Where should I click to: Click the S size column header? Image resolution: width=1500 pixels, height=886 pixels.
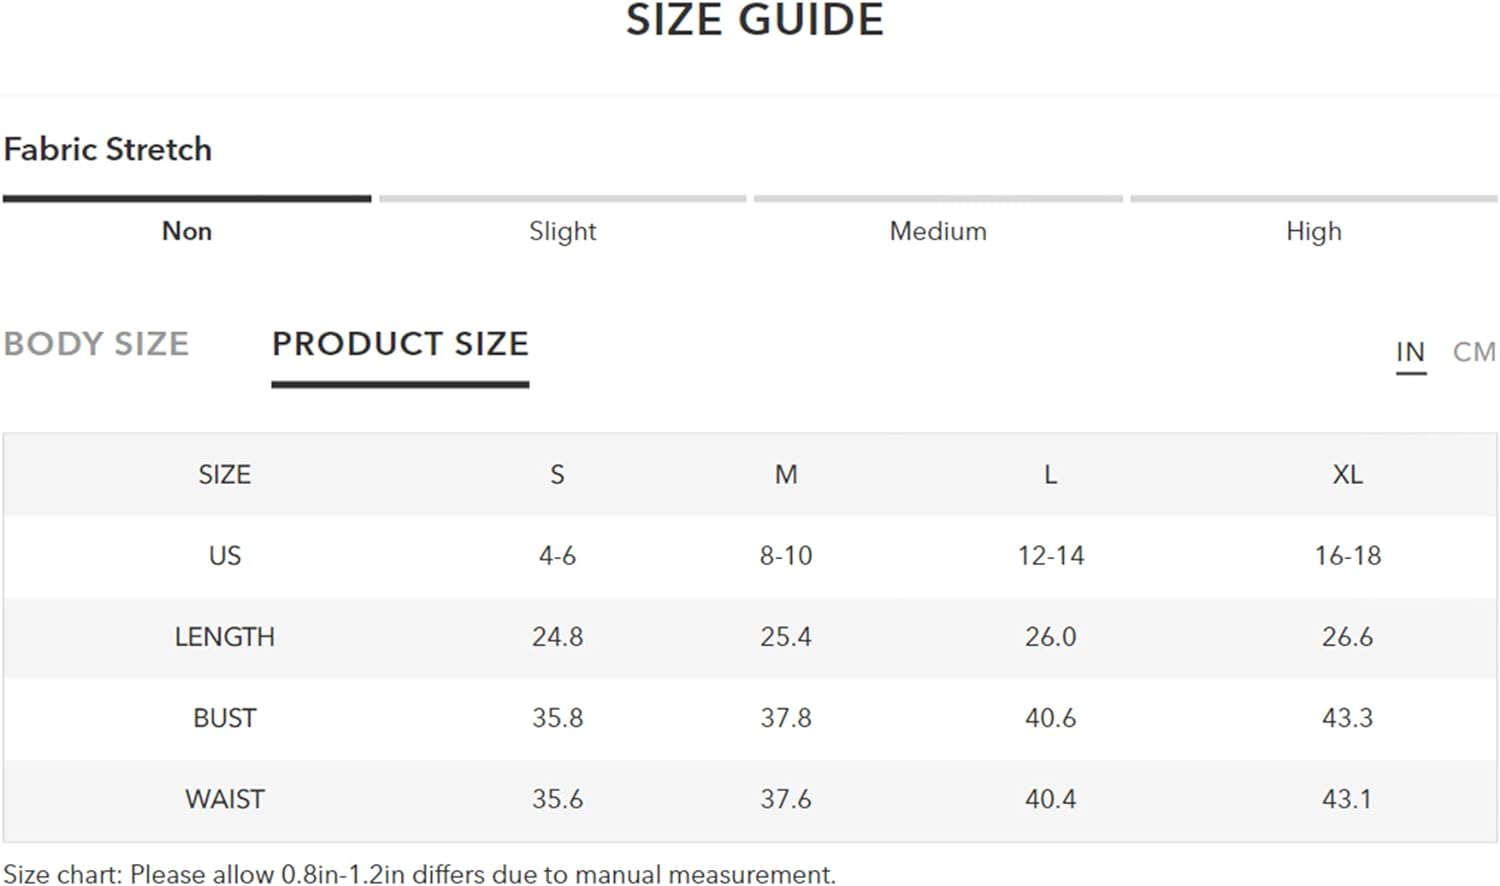557,474
